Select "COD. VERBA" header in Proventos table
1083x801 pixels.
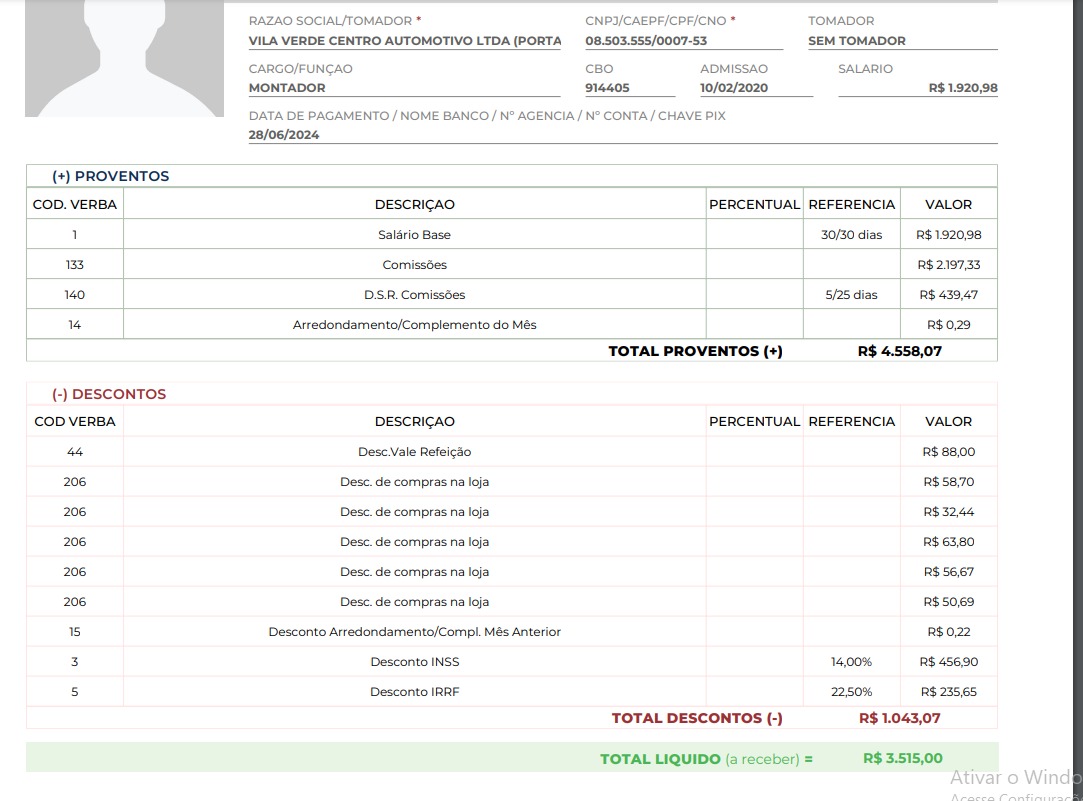click(75, 204)
